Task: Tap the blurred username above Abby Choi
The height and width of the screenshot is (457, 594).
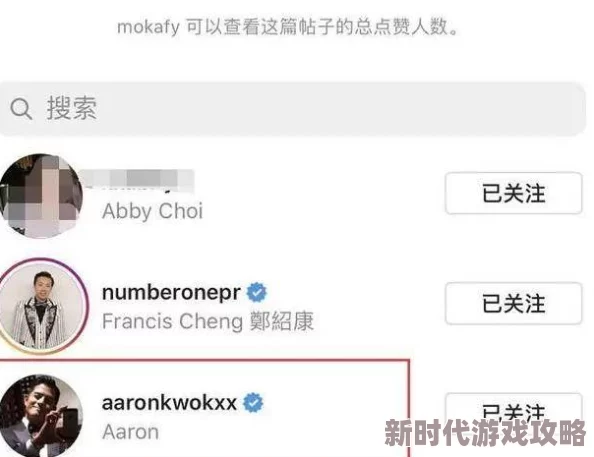Action: tap(148, 180)
